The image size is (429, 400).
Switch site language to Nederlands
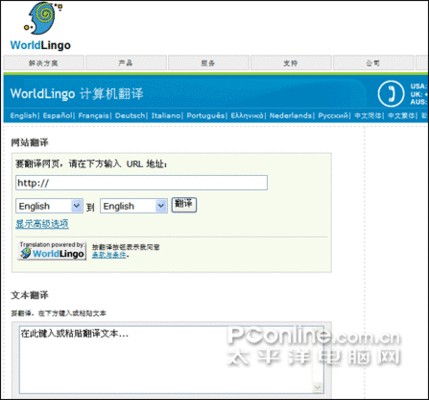pyautogui.click(x=291, y=116)
